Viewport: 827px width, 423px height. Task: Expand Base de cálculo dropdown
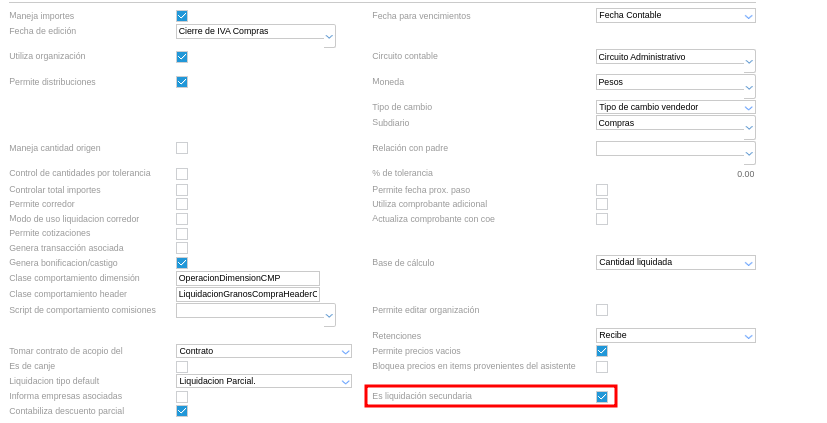point(749,263)
